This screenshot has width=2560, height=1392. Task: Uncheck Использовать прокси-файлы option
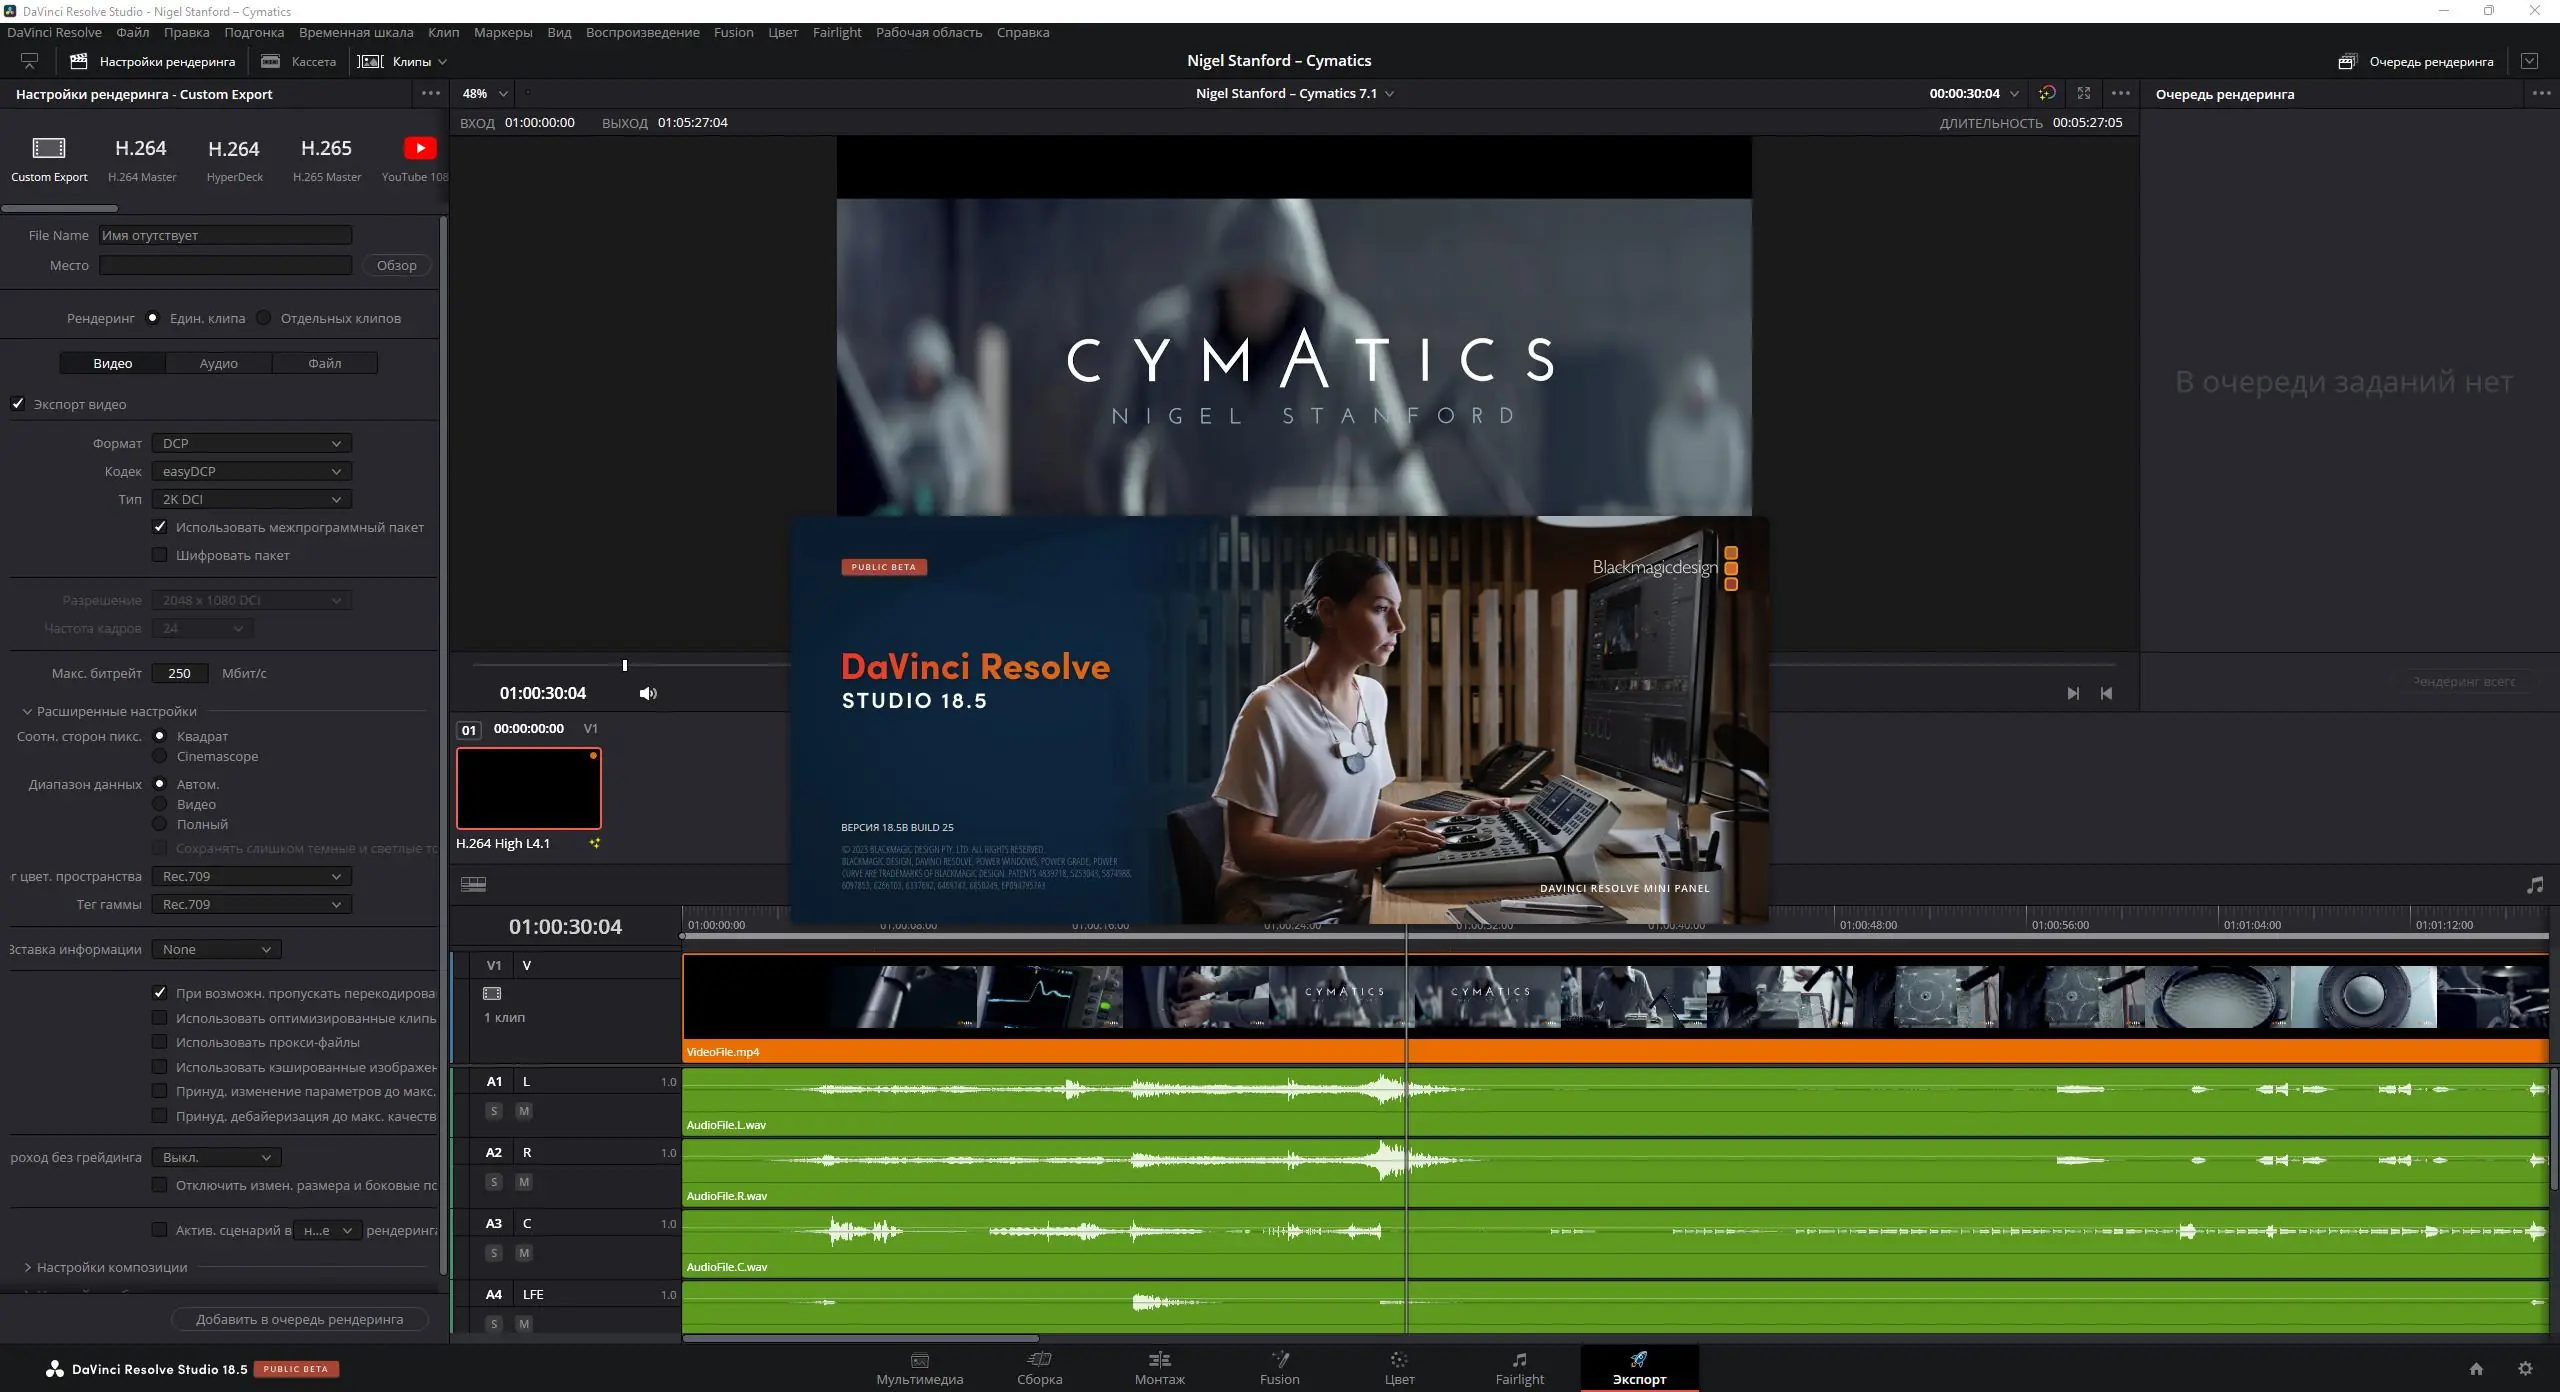(x=160, y=1042)
